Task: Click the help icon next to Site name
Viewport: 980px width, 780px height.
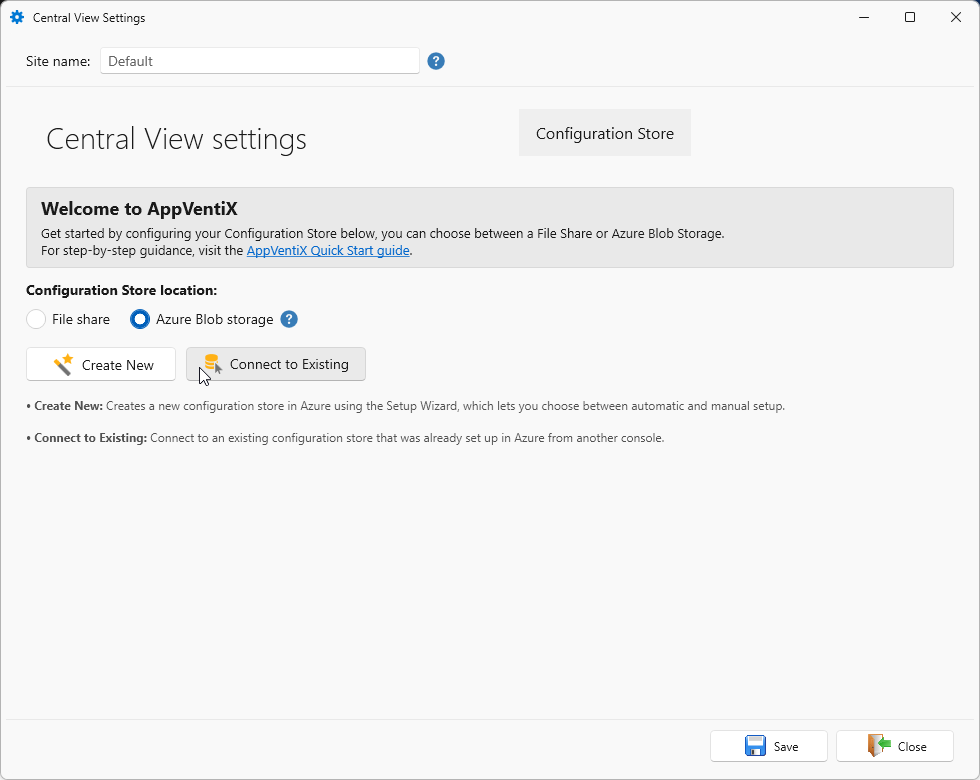Action: [x=436, y=61]
